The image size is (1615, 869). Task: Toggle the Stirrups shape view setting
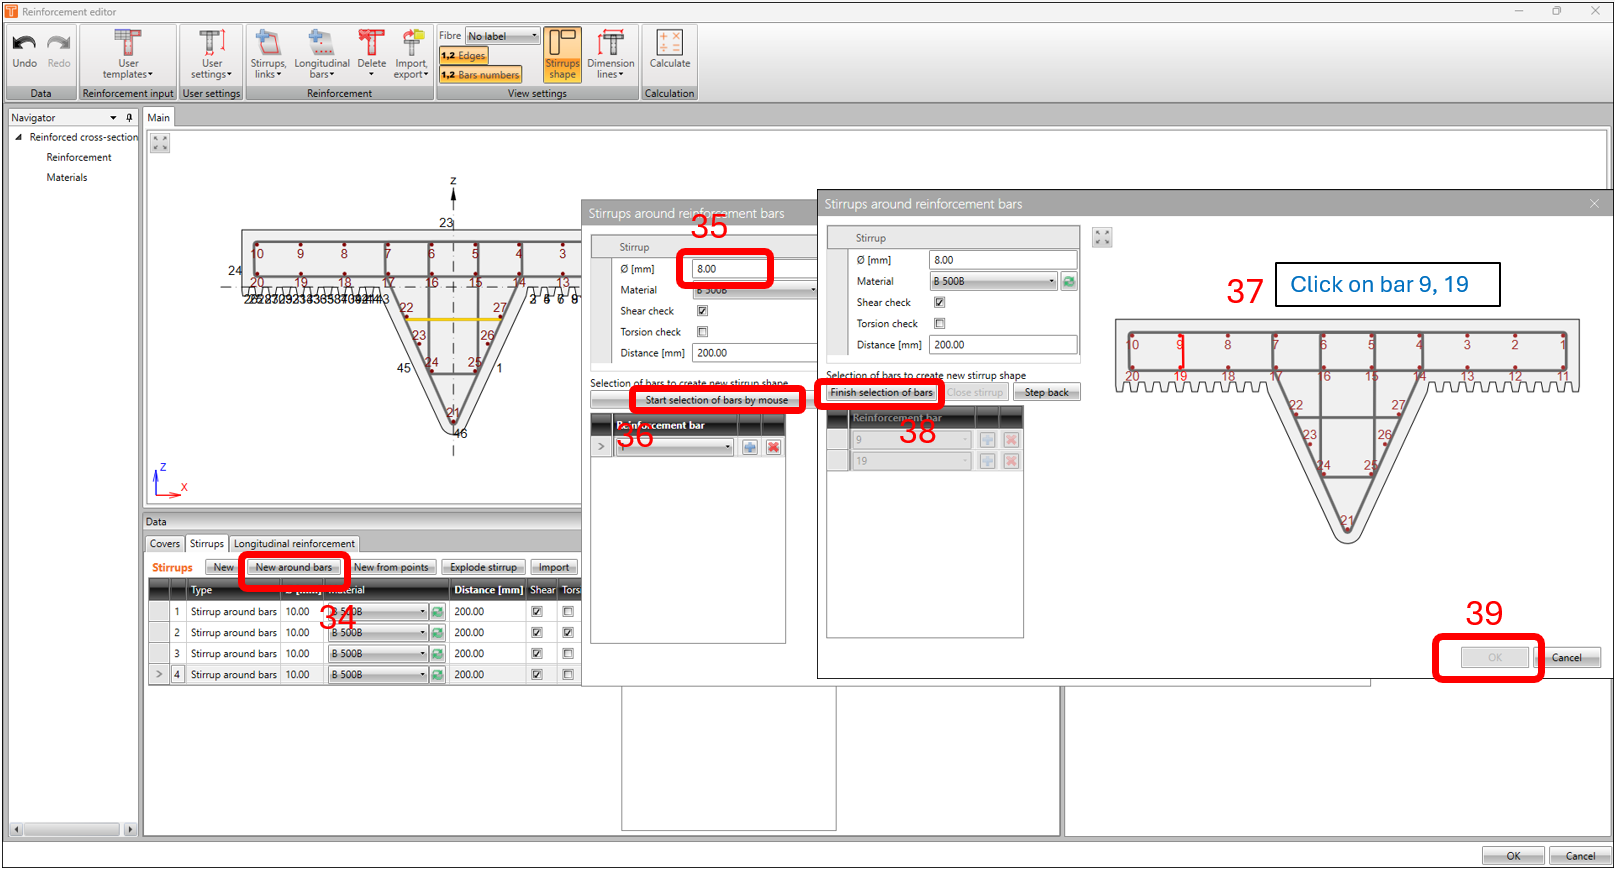(x=562, y=55)
